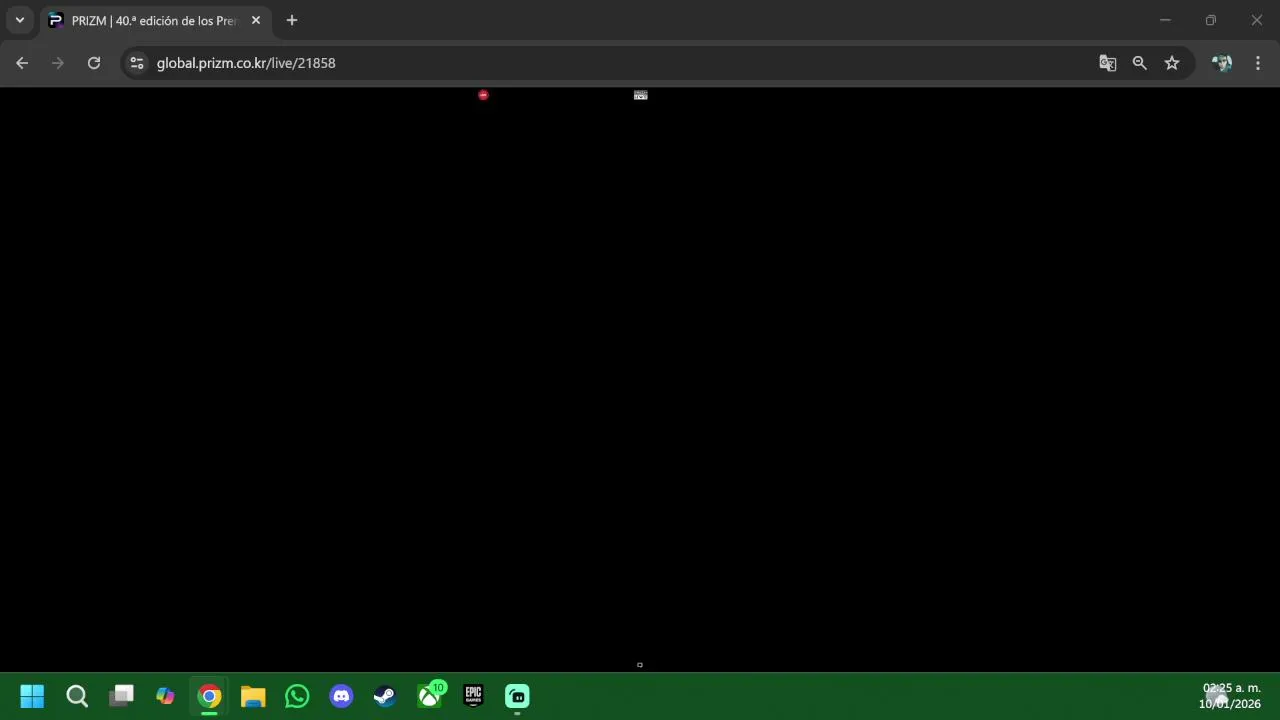Open Steam from the taskbar

385,696
